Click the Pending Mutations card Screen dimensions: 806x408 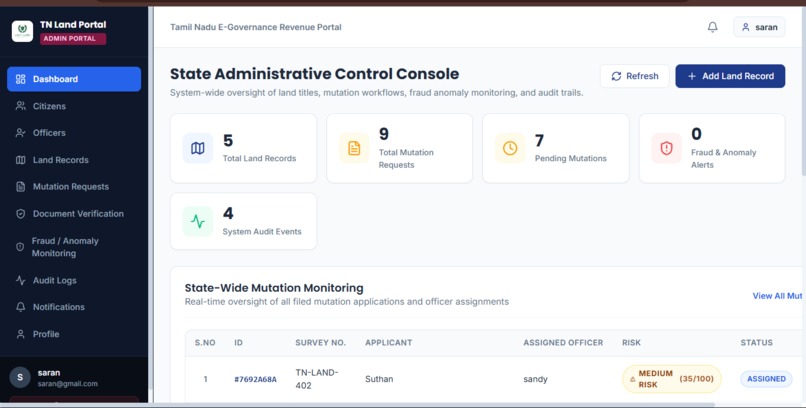556,149
